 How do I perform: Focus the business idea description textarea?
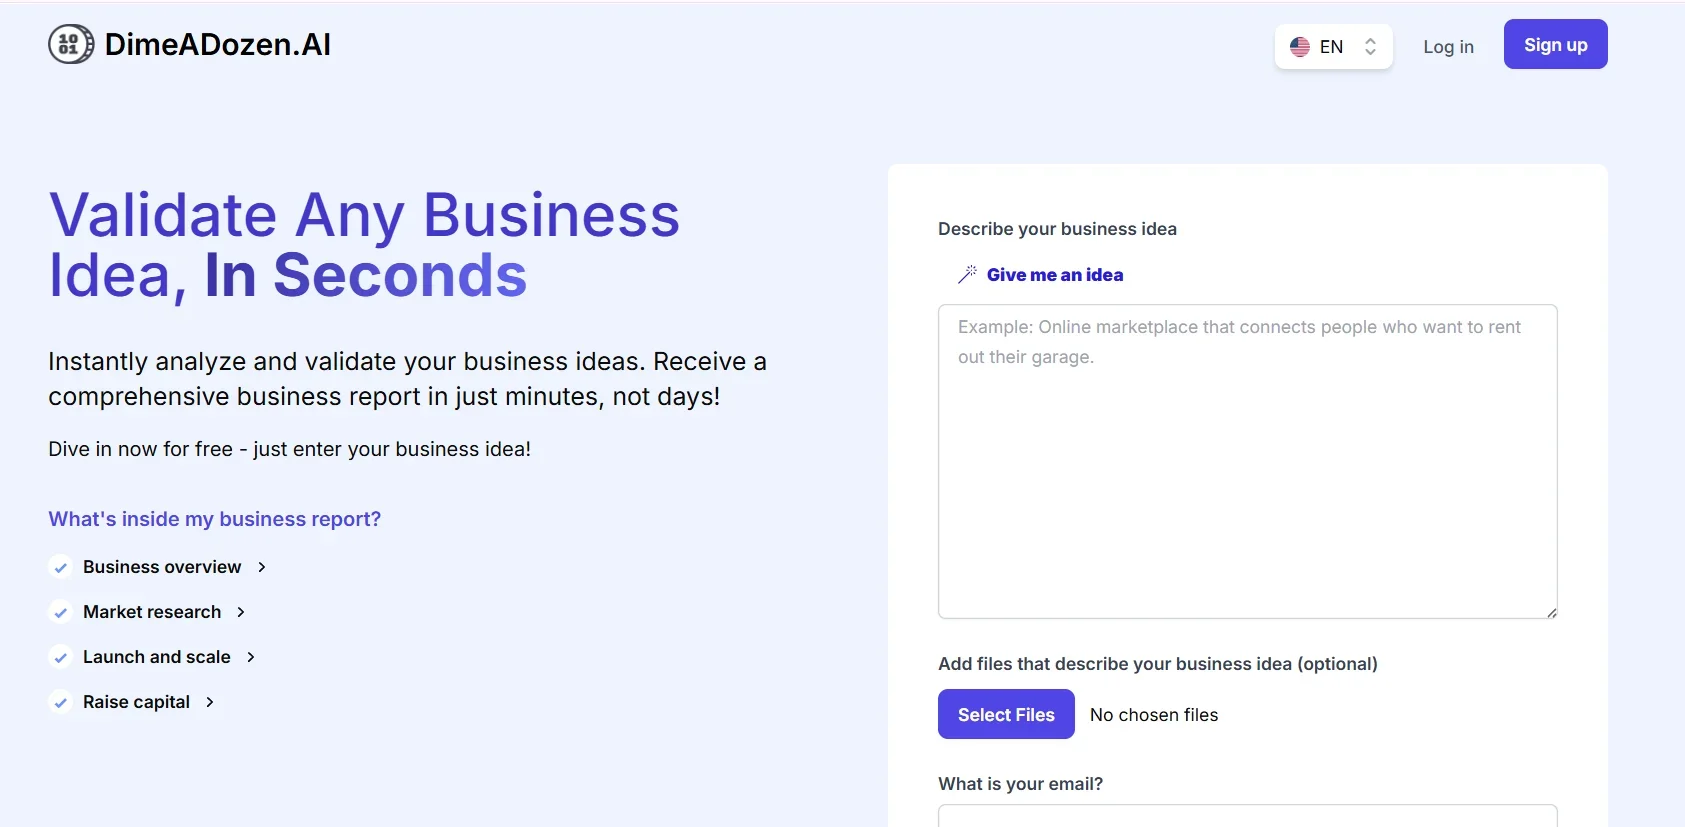click(1247, 461)
